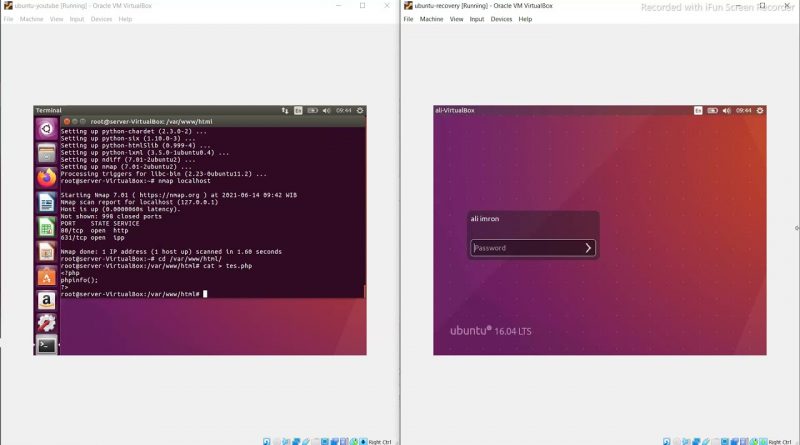Open LibreOffice Impress from the launcher
This screenshot has width=800, height=445.
coord(46,252)
